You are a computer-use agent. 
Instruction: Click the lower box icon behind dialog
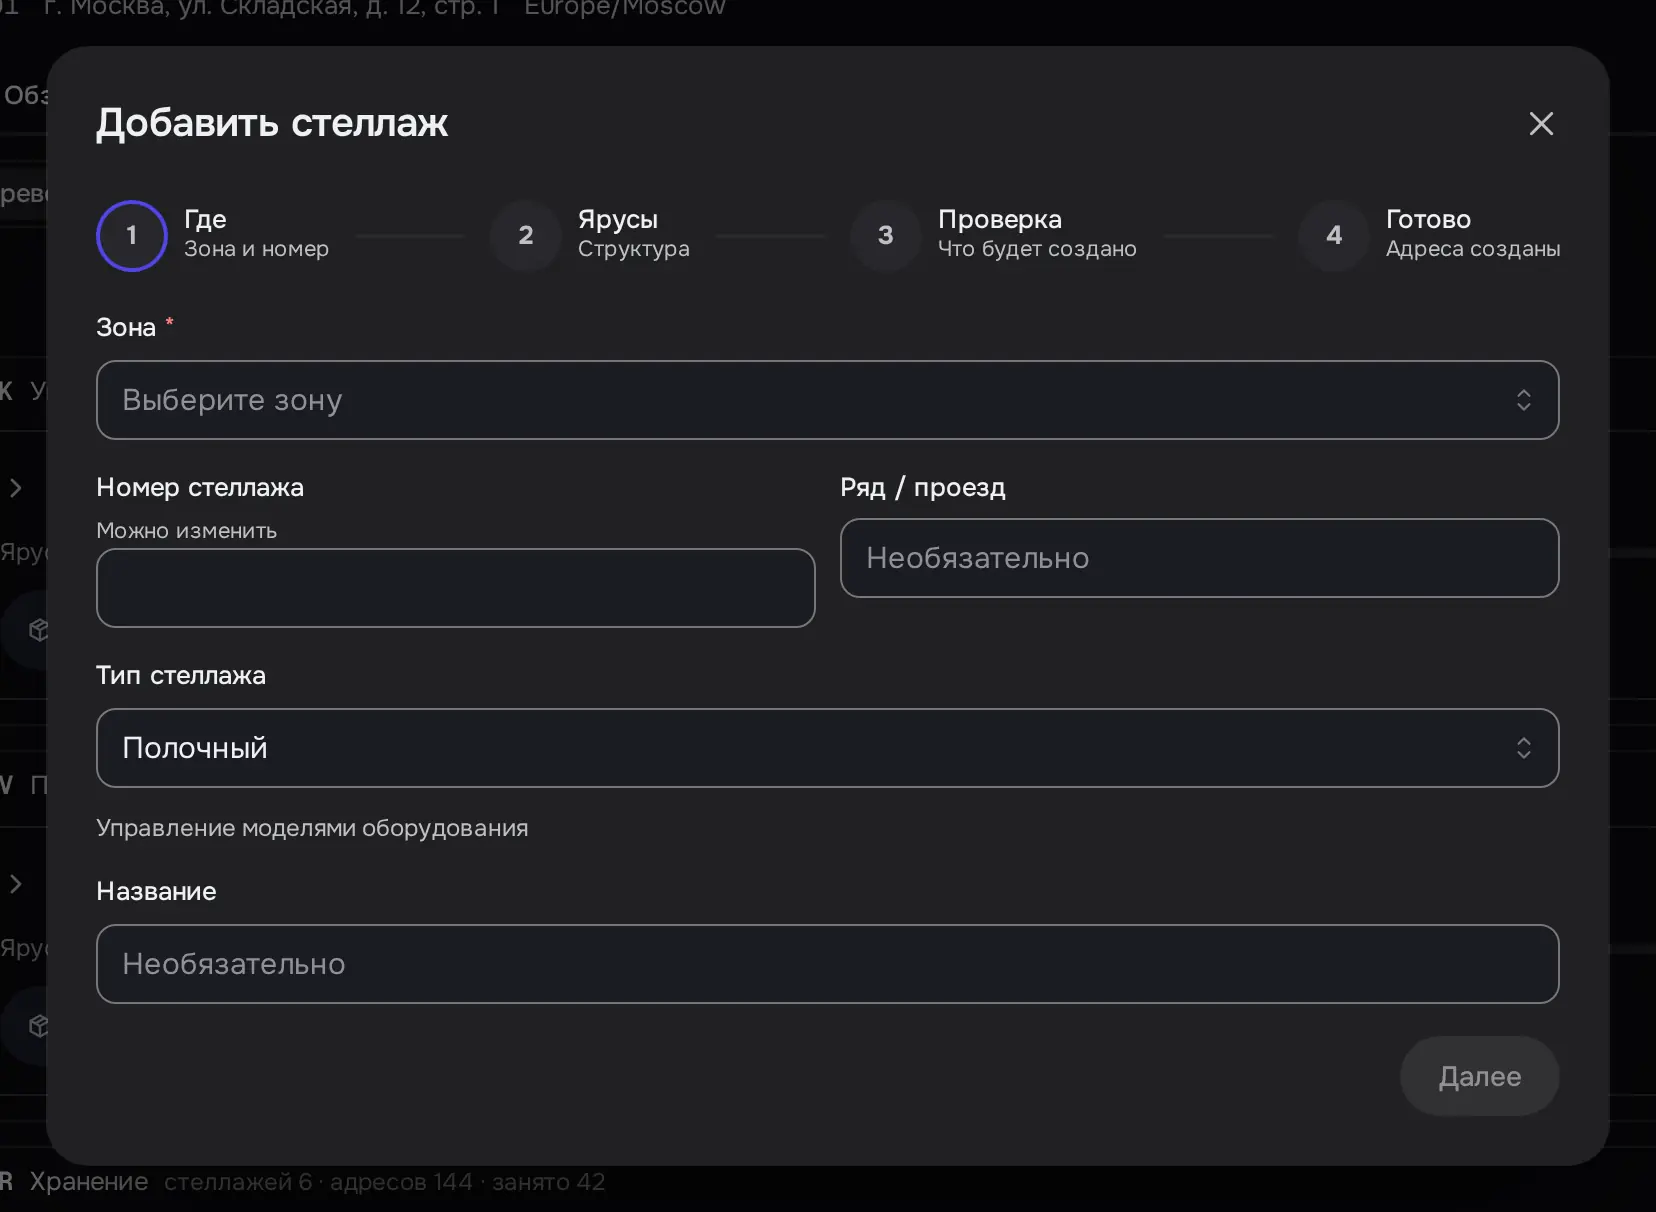pyautogui.click(x=39, y=1026)
